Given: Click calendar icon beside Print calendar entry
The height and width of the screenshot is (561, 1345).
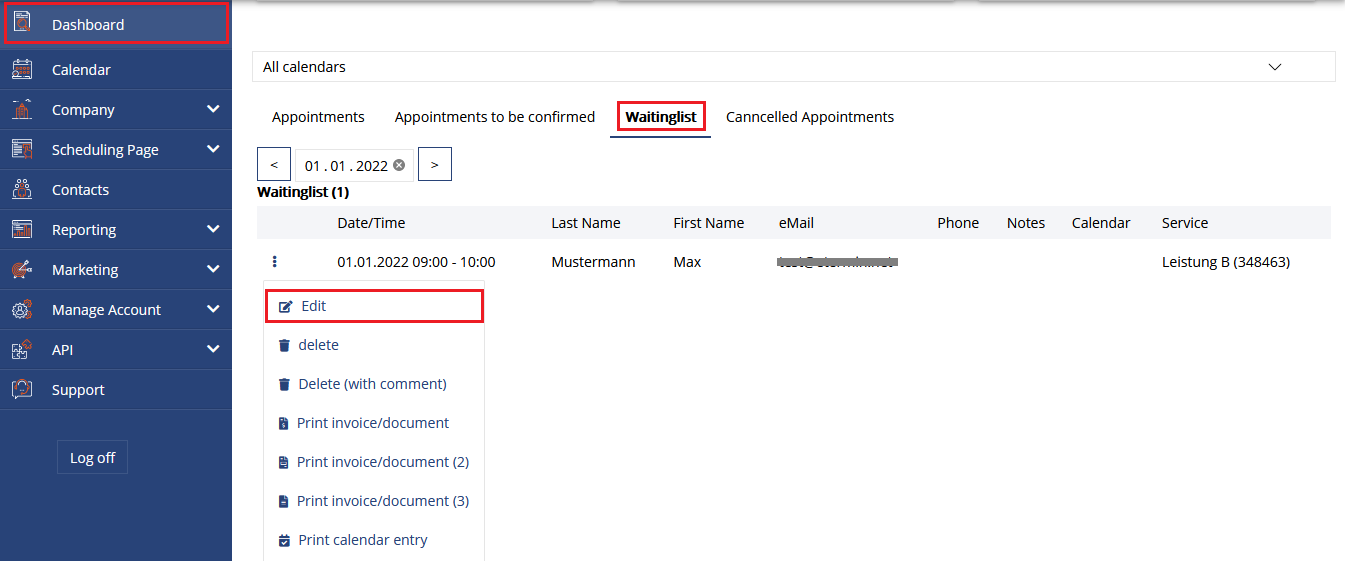Looking at the screenshot, I should click(x=284, y=540).
